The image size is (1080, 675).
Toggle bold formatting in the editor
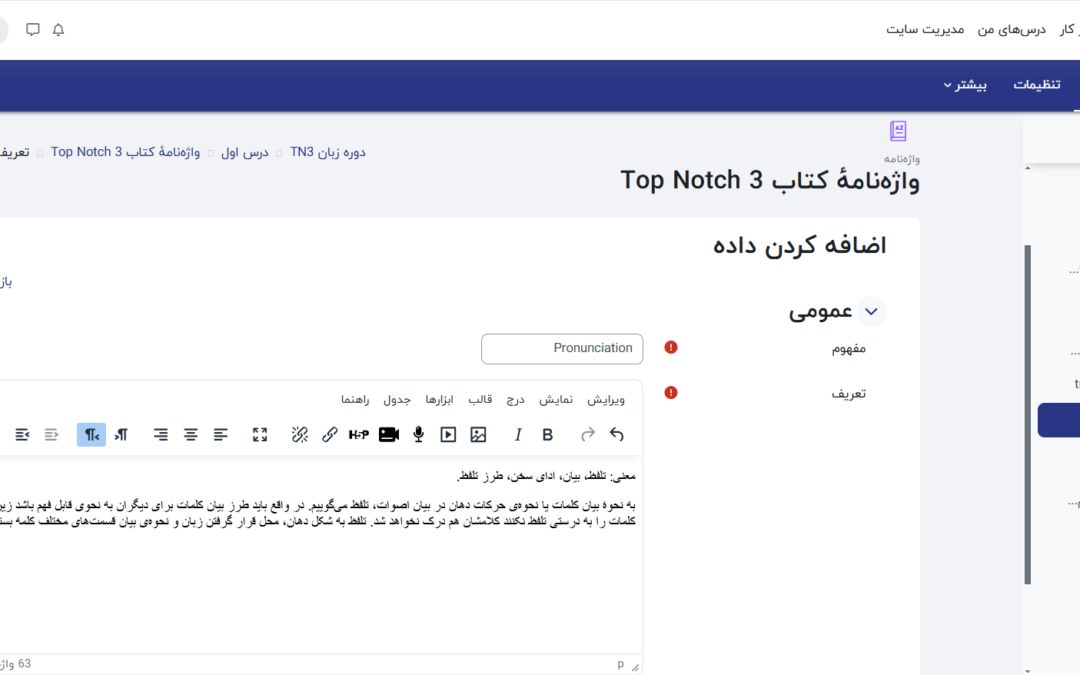548,435
